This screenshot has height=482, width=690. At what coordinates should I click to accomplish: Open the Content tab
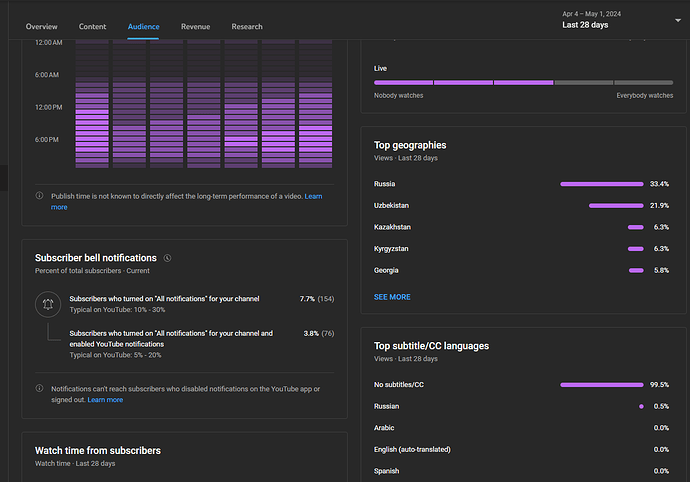coord(93,26)
